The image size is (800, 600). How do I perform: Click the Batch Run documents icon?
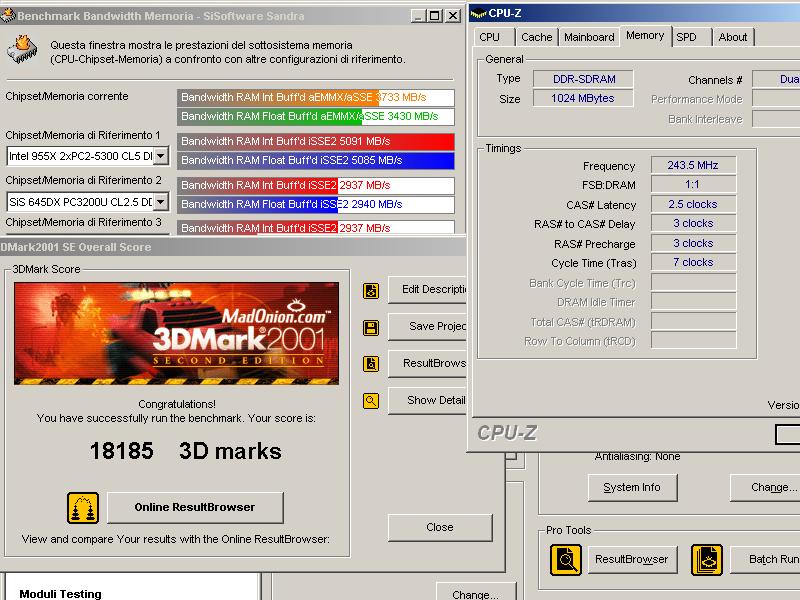click(x=707, y=560)
